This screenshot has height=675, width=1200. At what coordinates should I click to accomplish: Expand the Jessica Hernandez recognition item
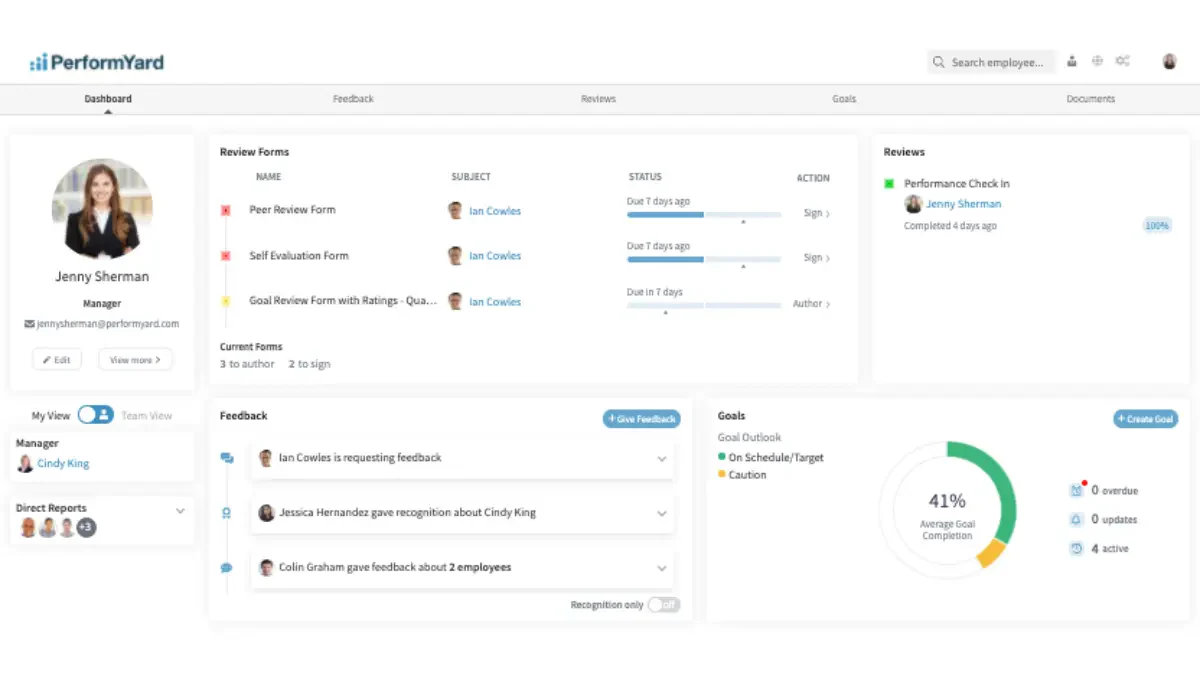pos(661,514)
